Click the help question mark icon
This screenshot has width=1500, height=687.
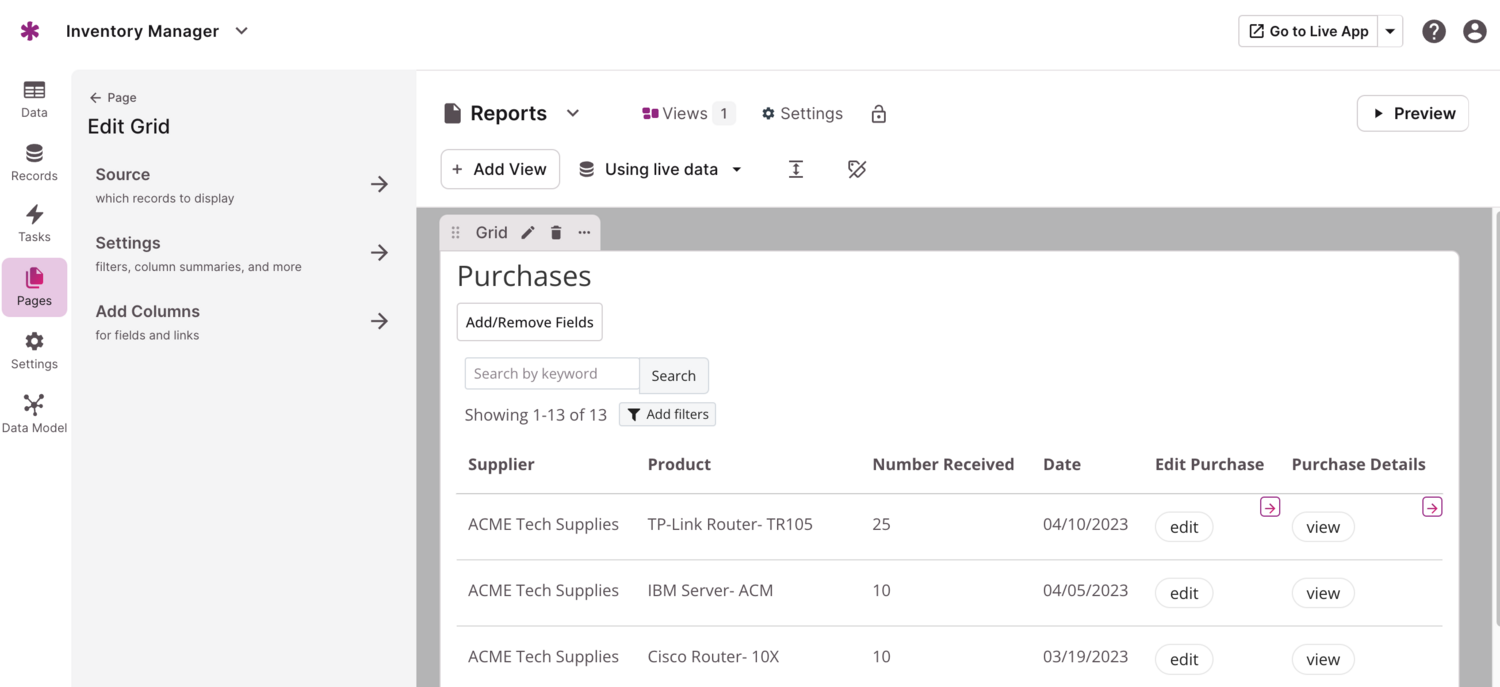pos(1433,31)
